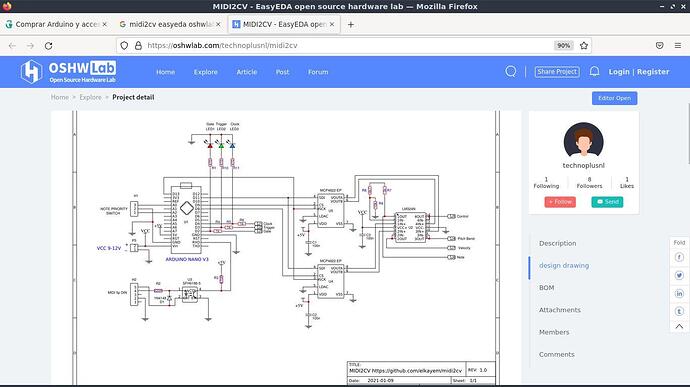Close the Comprar Arduino tab
This screenshot has width=690, height=387.
coord(105,24)
